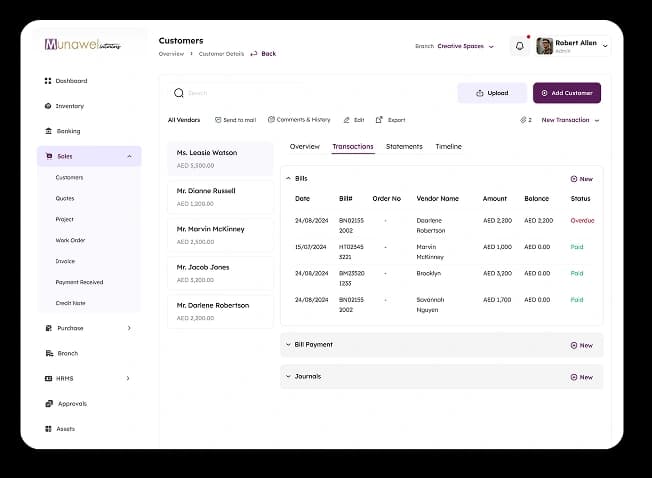
Task: Click the plus icon in Bills New
Action: (x=574, y=179)
